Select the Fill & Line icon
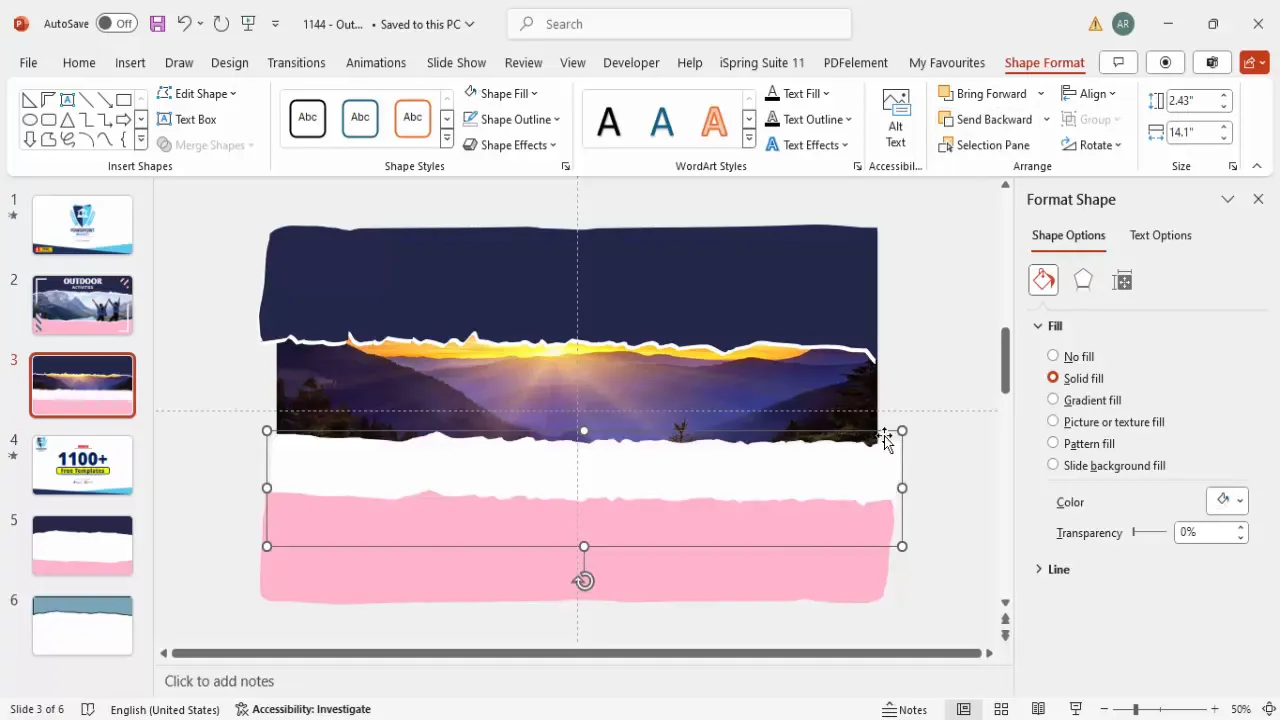The height and width of the screenshot is (720, 1280). click(x=1043, y=280)
